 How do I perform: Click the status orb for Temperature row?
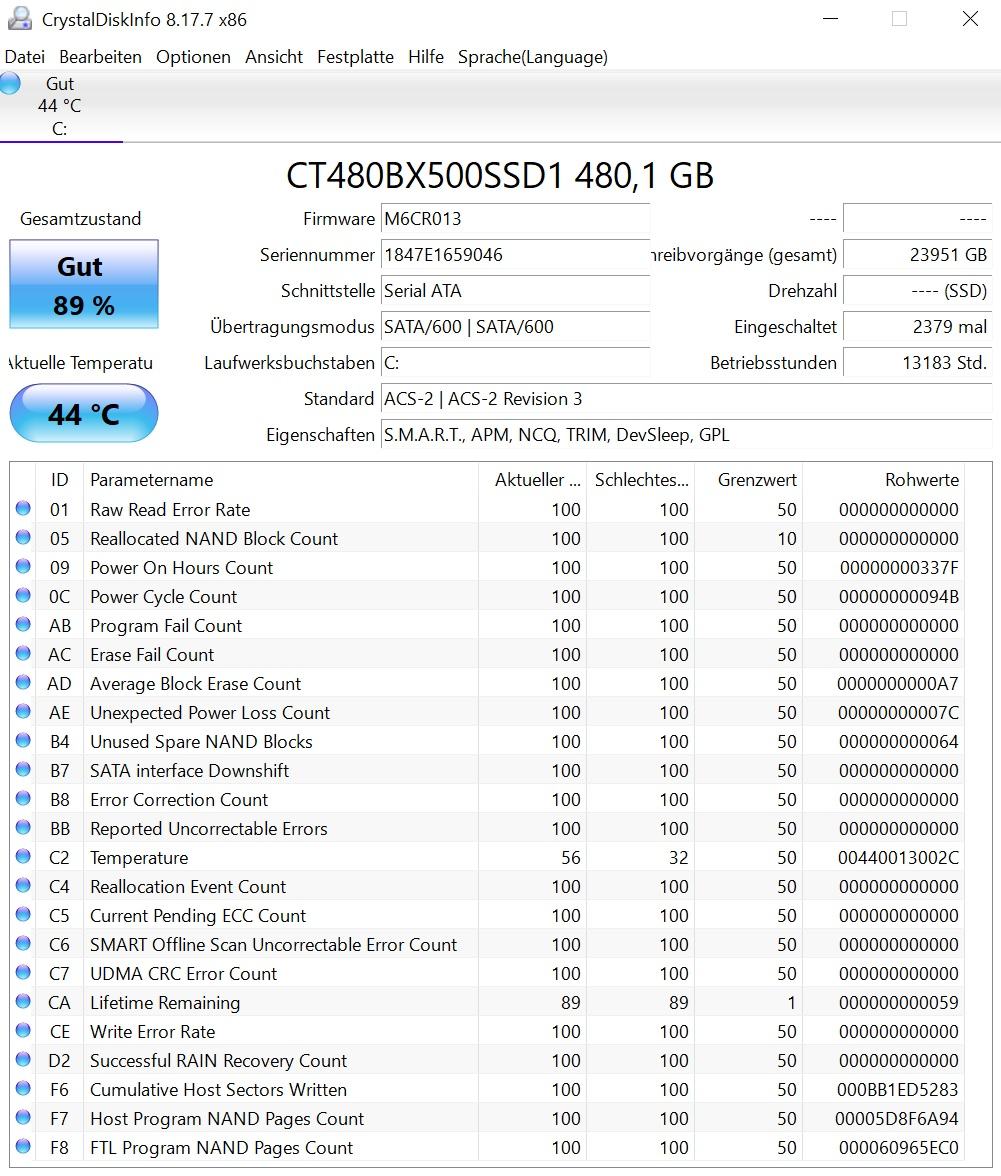click(23, 856)
